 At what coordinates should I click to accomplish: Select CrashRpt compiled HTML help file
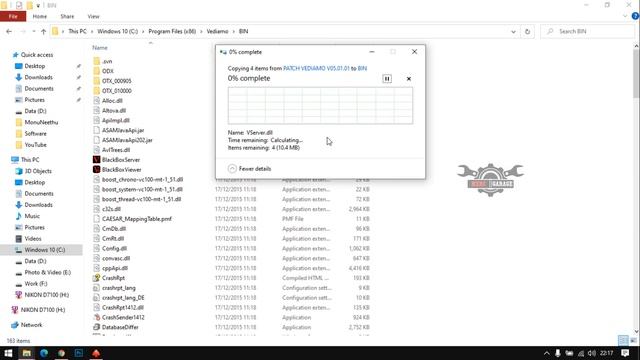113,278
